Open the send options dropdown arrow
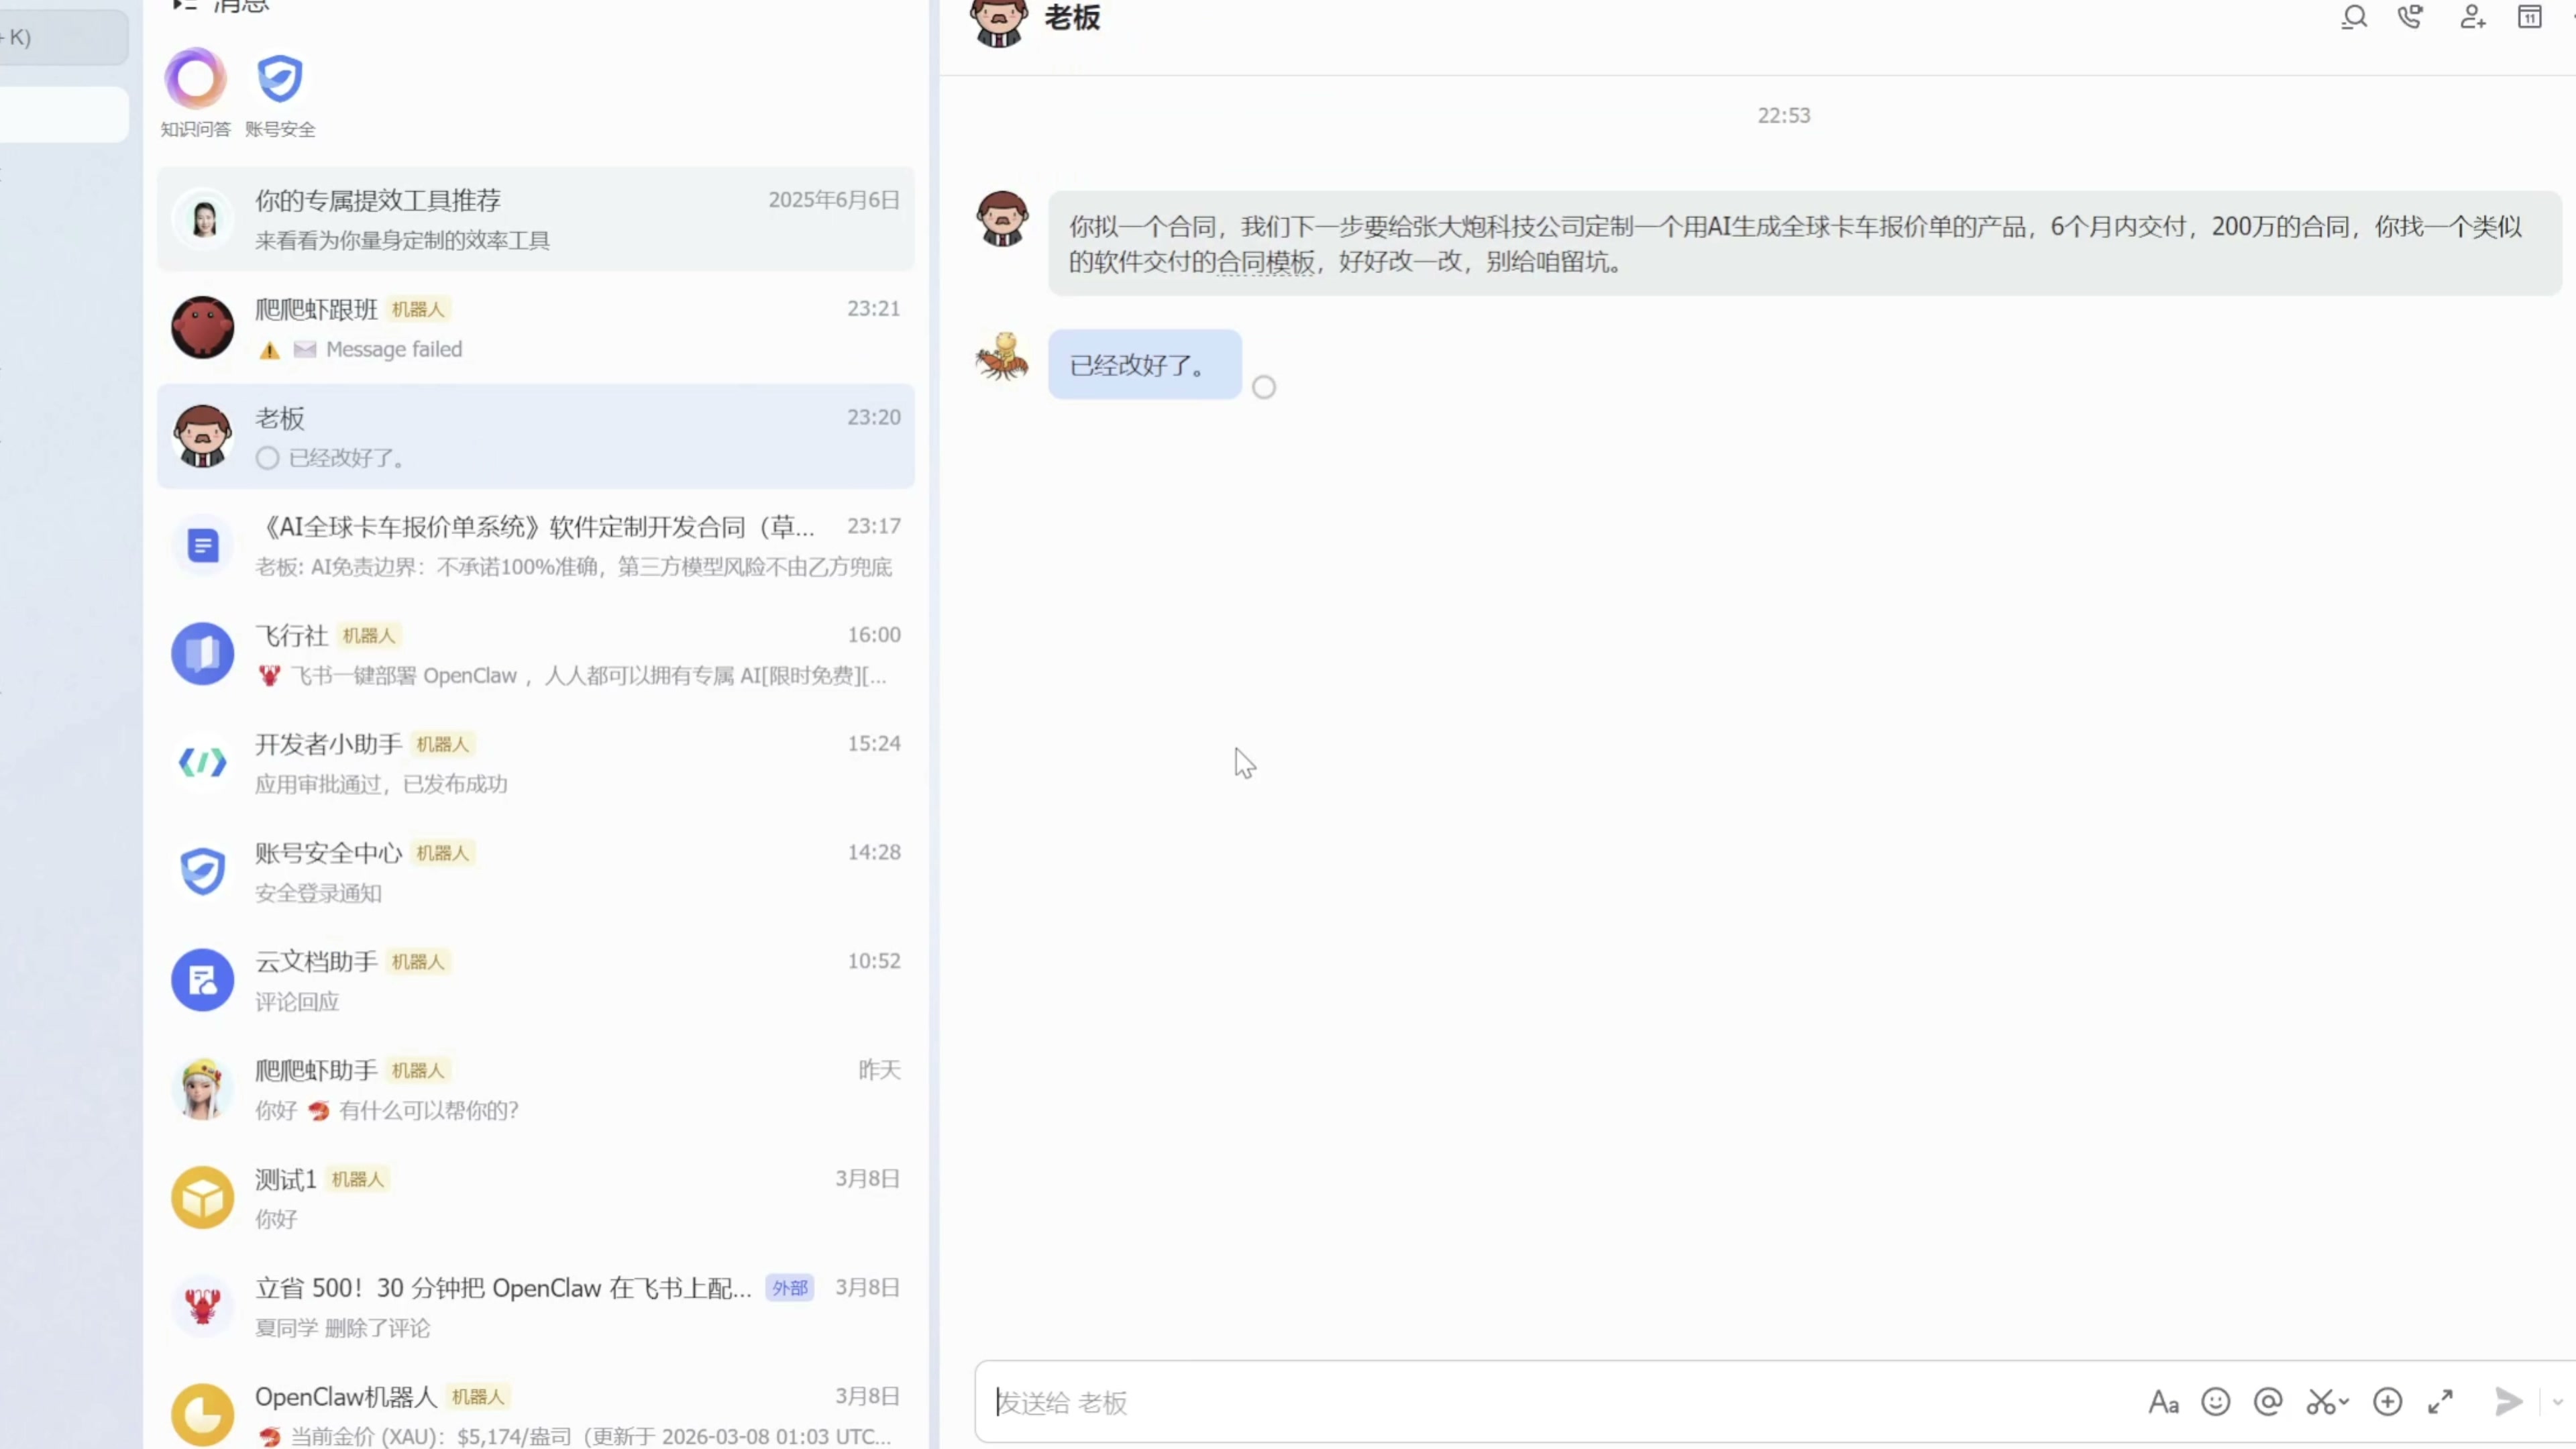Screen dimensions: 2576x1449 2558,1402
